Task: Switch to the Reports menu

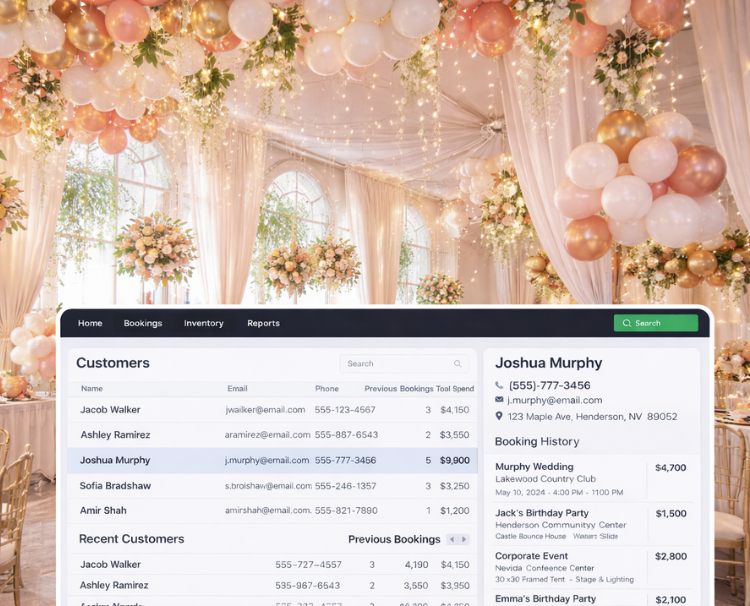Action: point(263,323)
